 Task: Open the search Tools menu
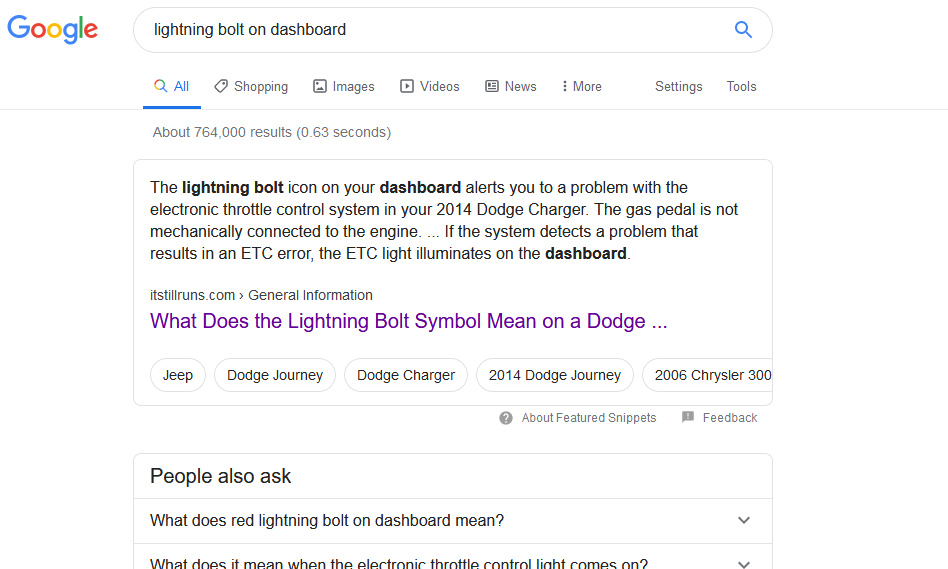coord(741,87)
